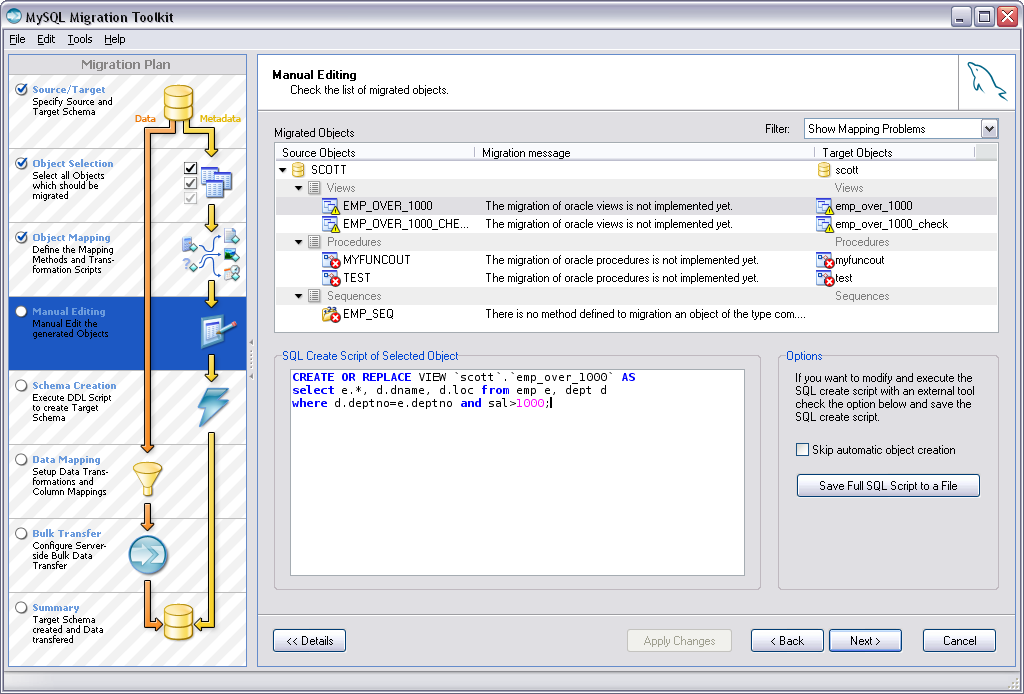Click the sequence error icon beside EMP_SEQ

point(330,315)
